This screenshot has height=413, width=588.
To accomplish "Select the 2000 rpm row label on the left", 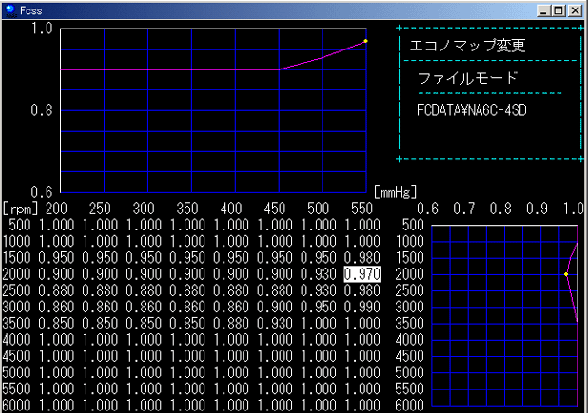I will (x=16, y=274).
